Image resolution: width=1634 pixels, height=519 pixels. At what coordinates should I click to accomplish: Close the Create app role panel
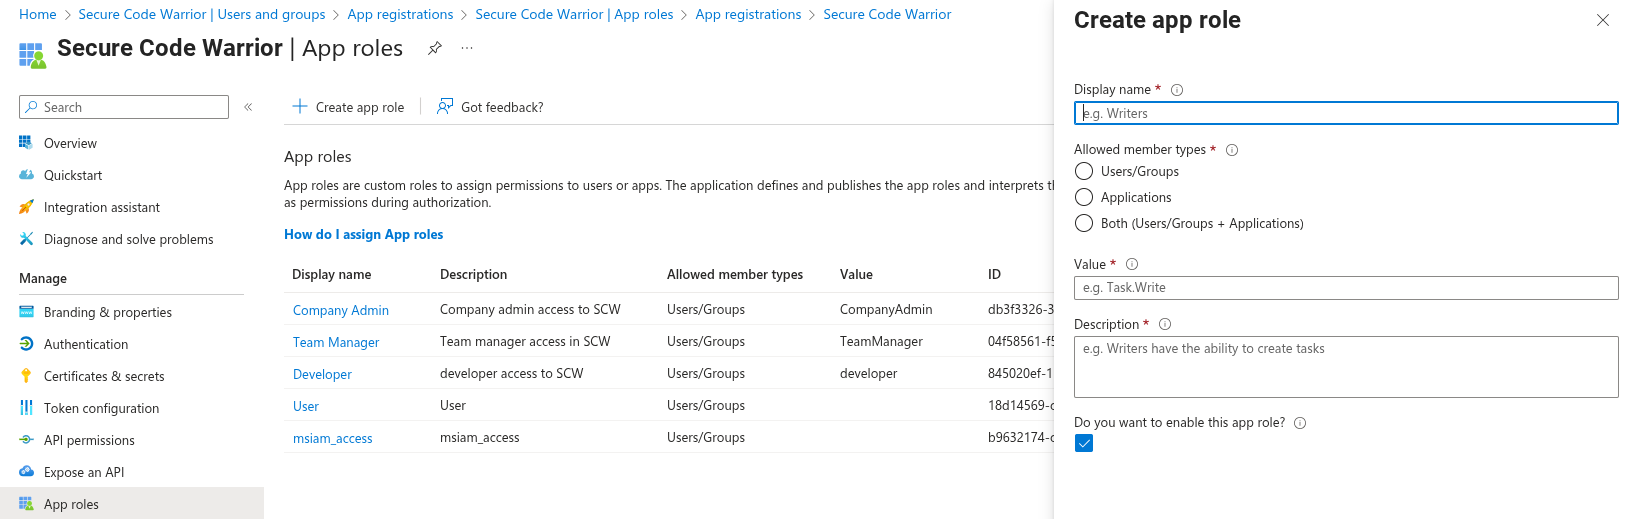pos(1603,20)
